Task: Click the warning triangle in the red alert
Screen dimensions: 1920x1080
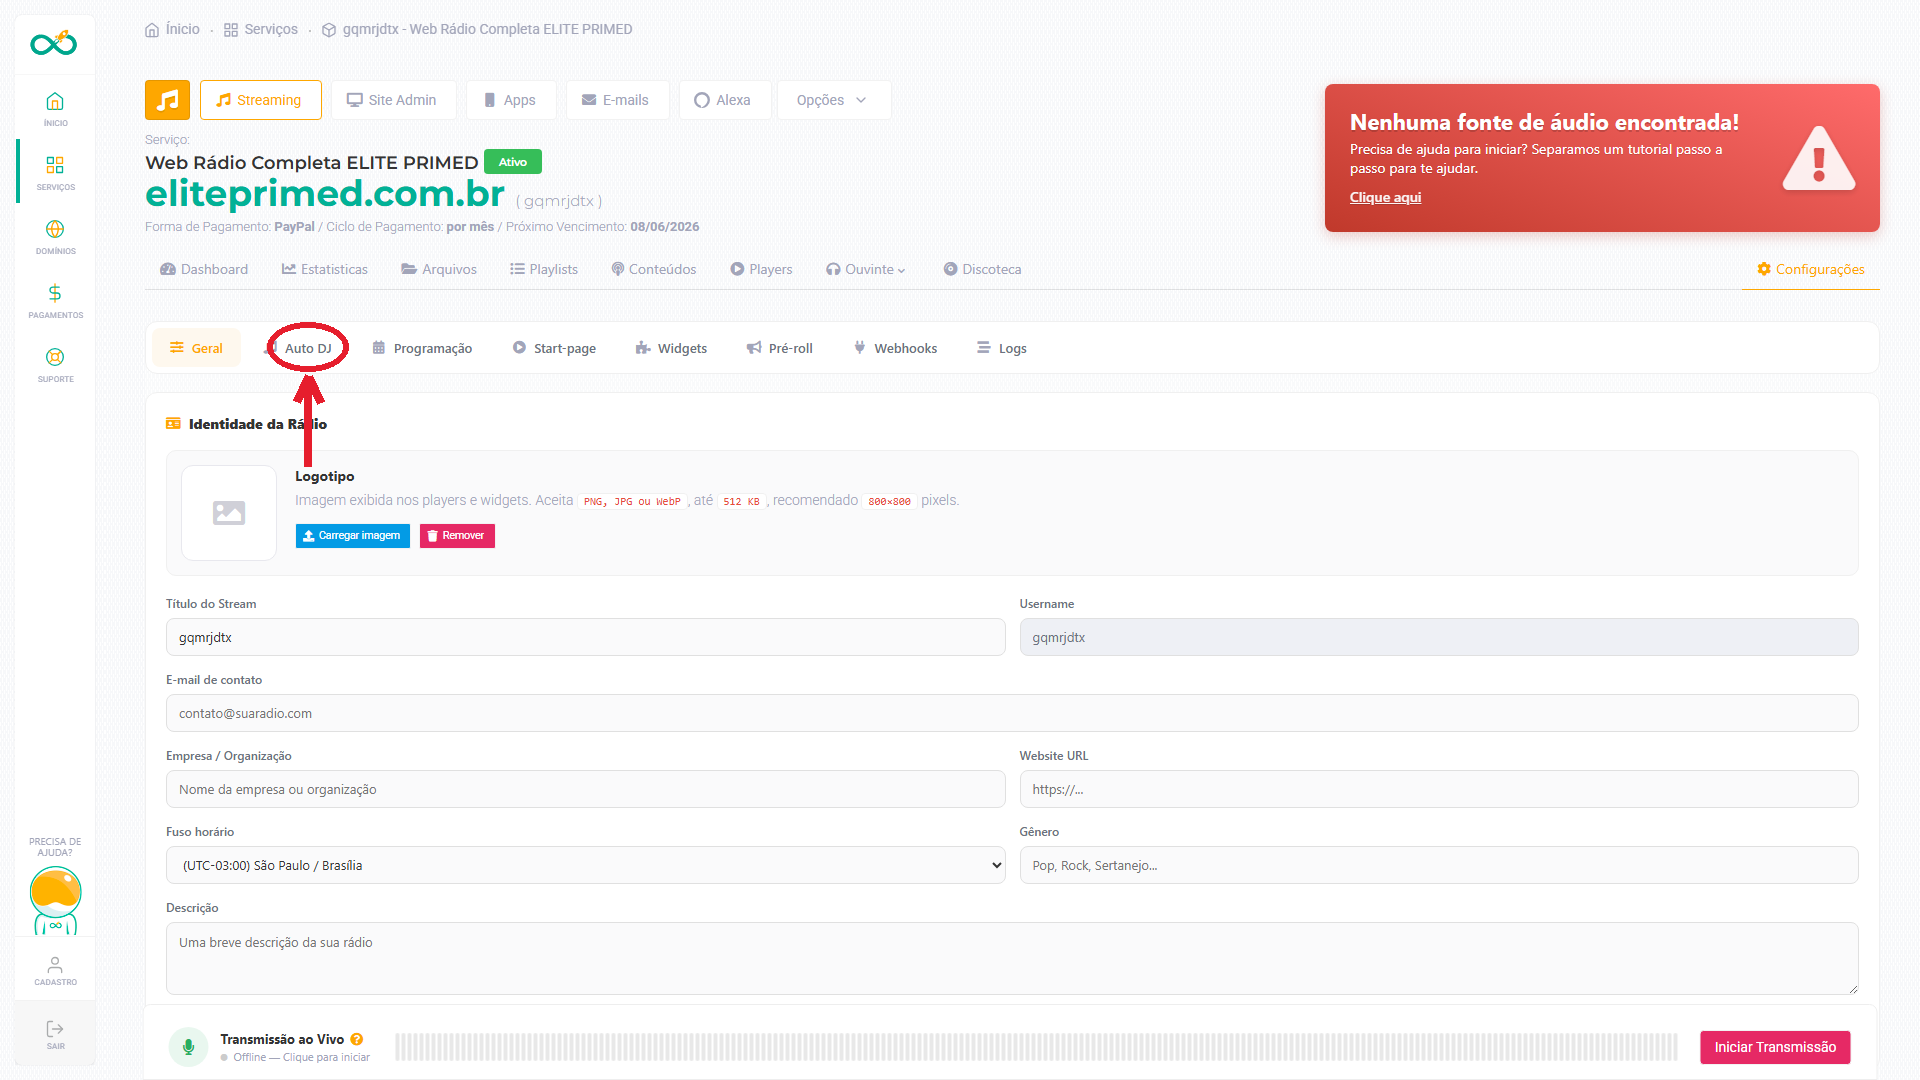Action: [1818, 160]
